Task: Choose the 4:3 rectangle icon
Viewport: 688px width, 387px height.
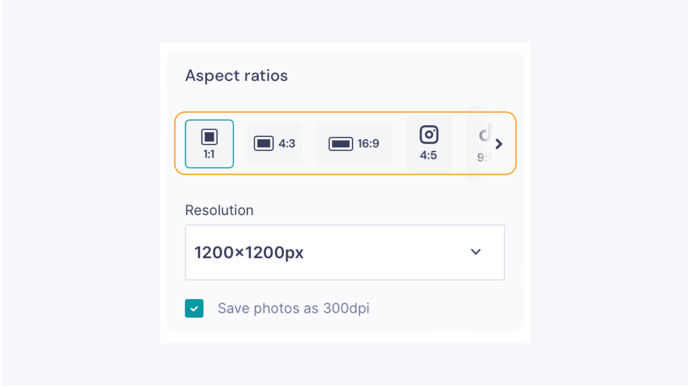Action: point(264,143)
